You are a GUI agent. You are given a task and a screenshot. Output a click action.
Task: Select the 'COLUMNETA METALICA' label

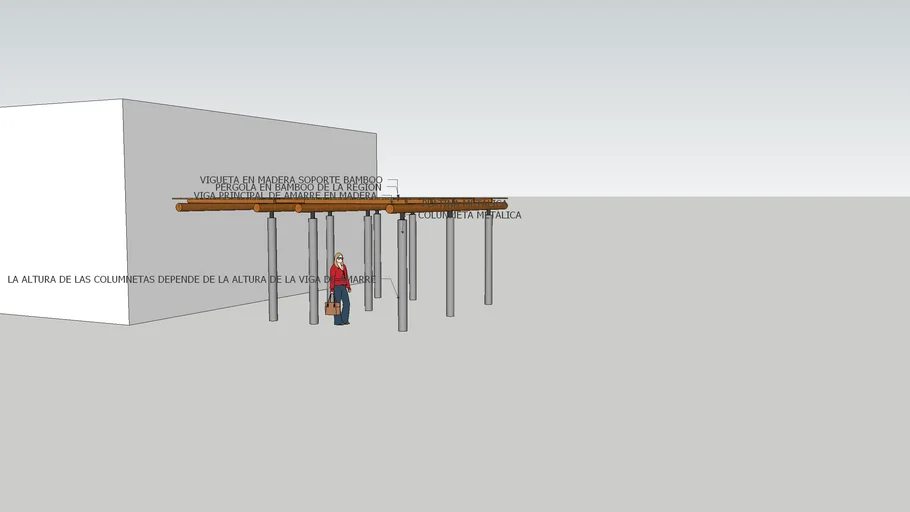pos(469,215)
